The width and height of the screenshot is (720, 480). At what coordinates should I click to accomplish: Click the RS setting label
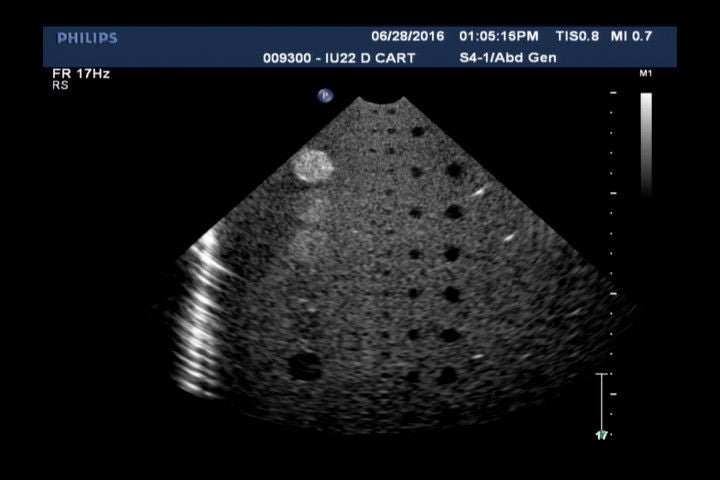[59, 87]
